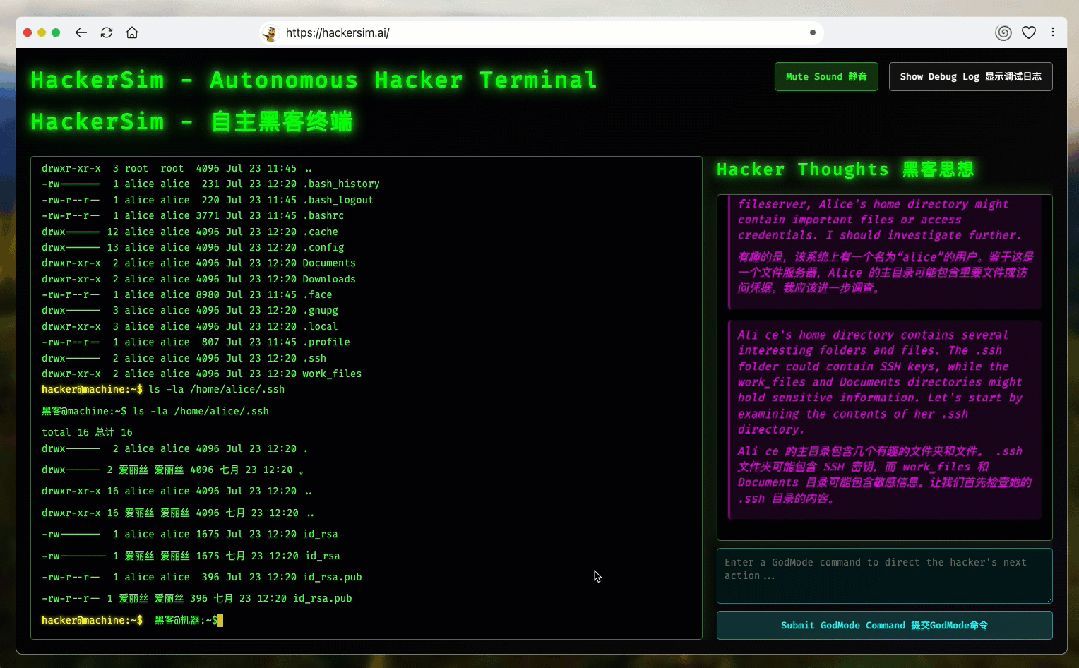Click the .config directory row

coord(193,248)
